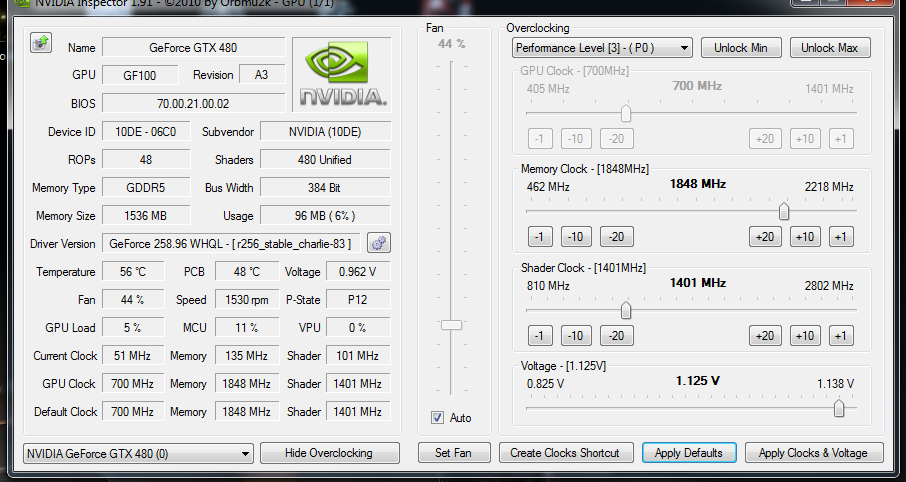Decrease Shader Clock by 20 MHz
This screenshot has width=906, height=482.
pyautogui.click(x=617, y=335)
